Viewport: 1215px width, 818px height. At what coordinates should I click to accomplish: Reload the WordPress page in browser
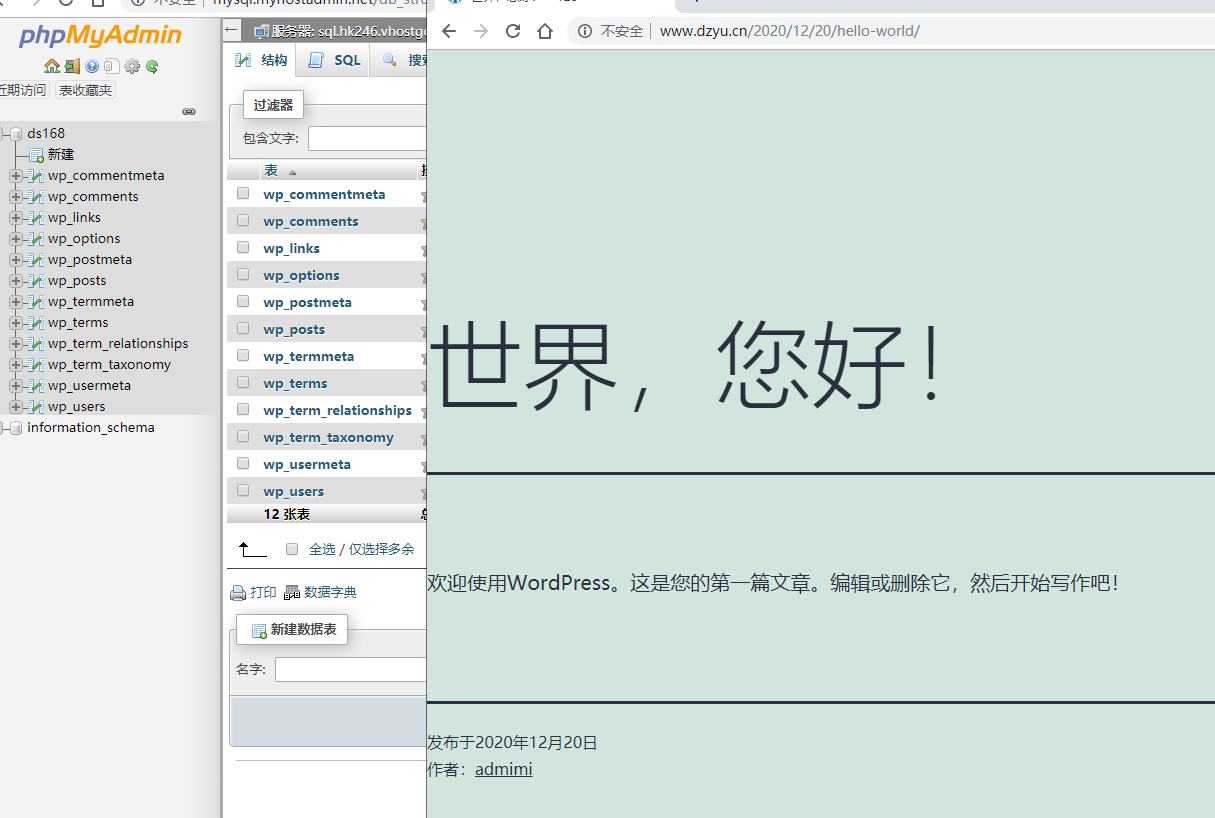[x=513, y=31]
